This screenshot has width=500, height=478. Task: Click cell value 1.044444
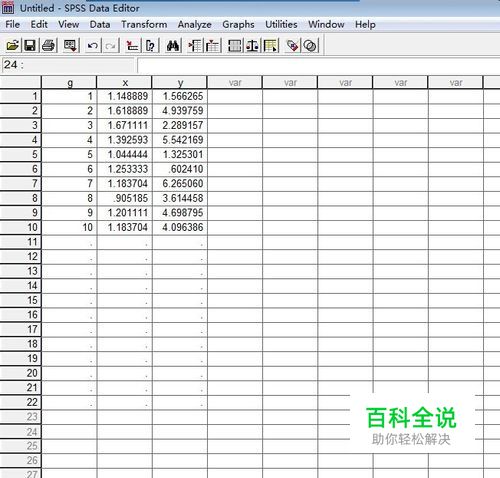coord(125,155)
